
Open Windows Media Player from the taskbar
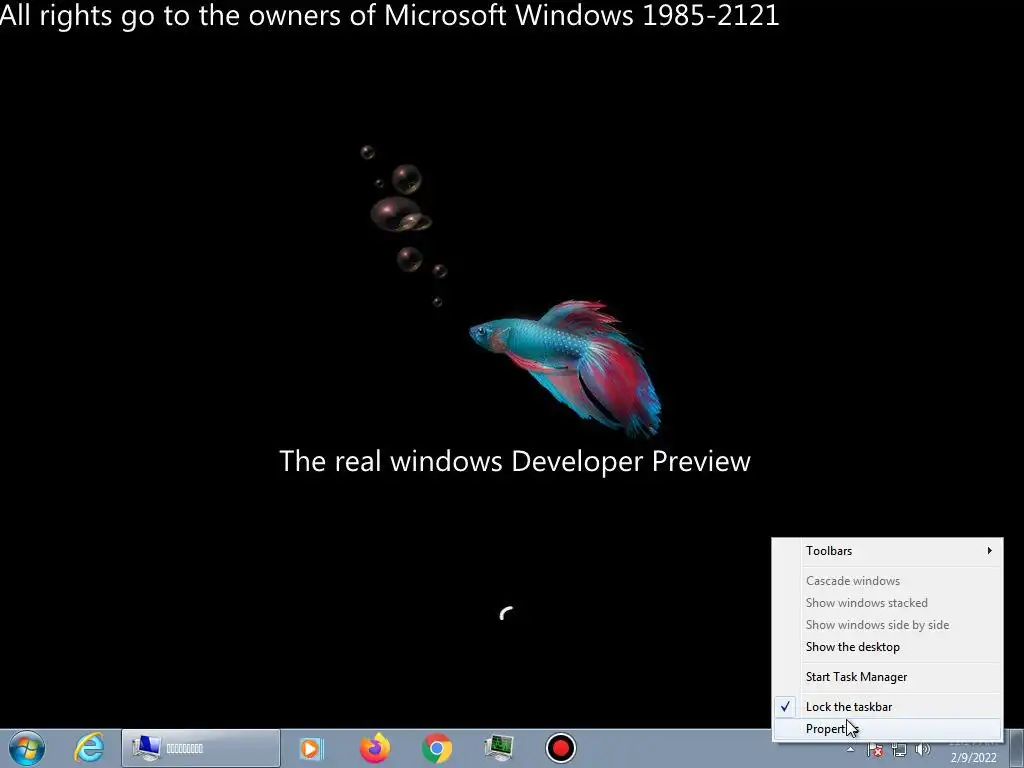coord(312,748)
